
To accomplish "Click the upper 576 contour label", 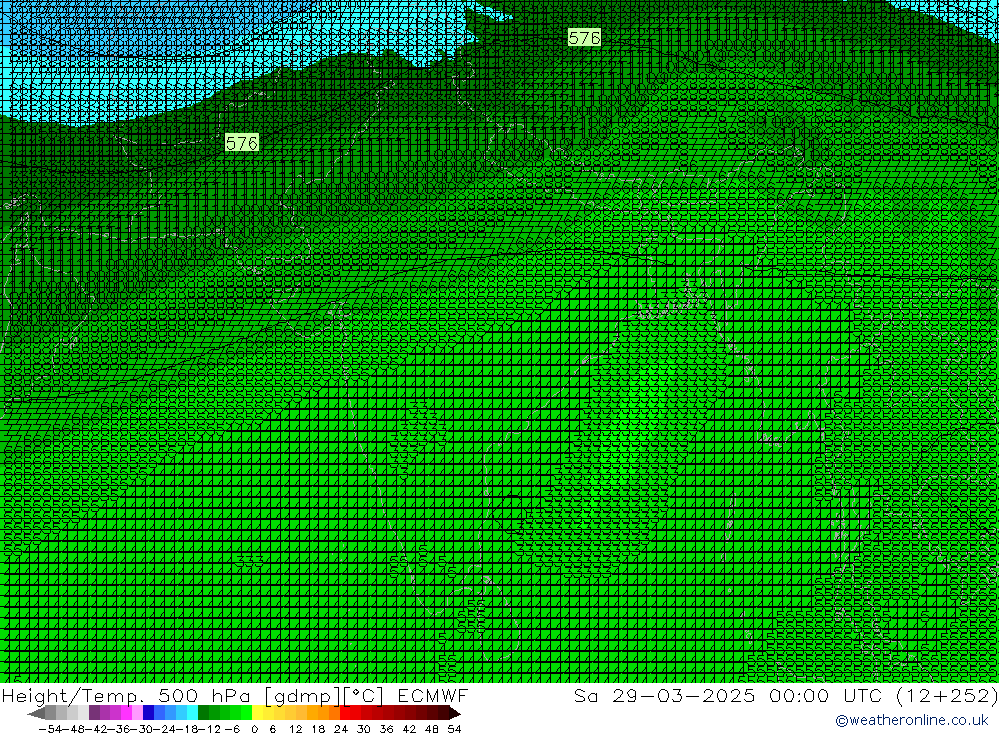I will (584, 38).
